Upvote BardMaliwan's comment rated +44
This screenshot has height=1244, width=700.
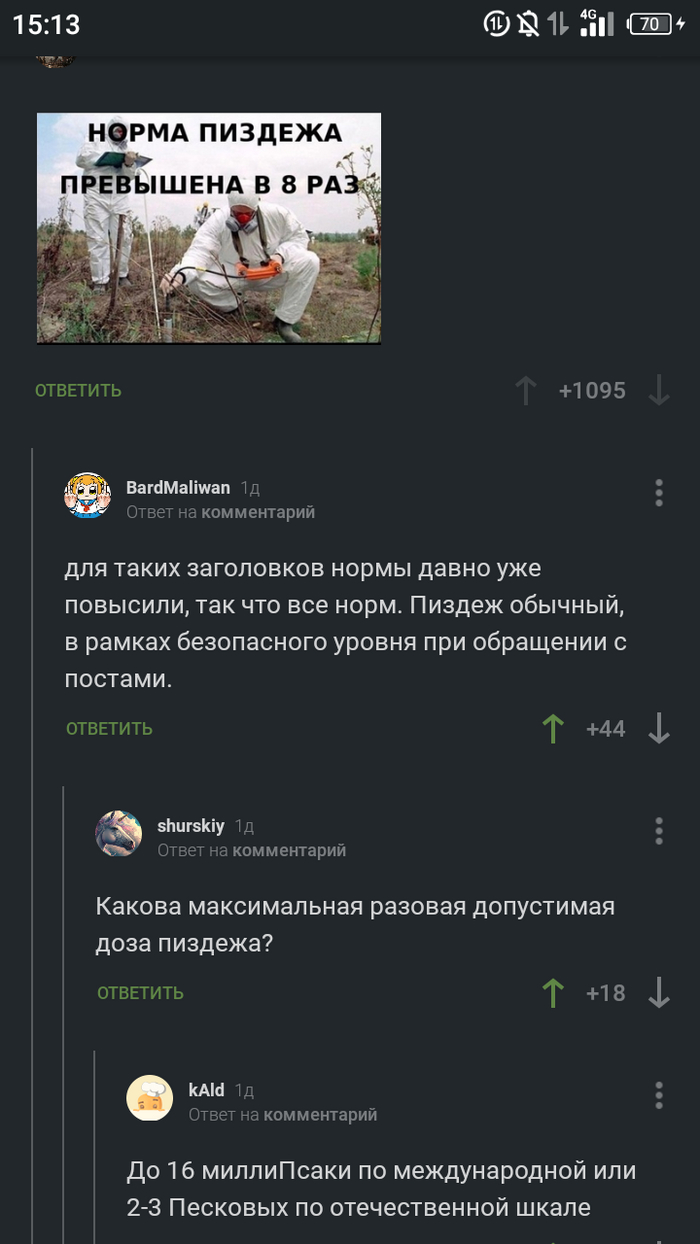pos(553,729)
